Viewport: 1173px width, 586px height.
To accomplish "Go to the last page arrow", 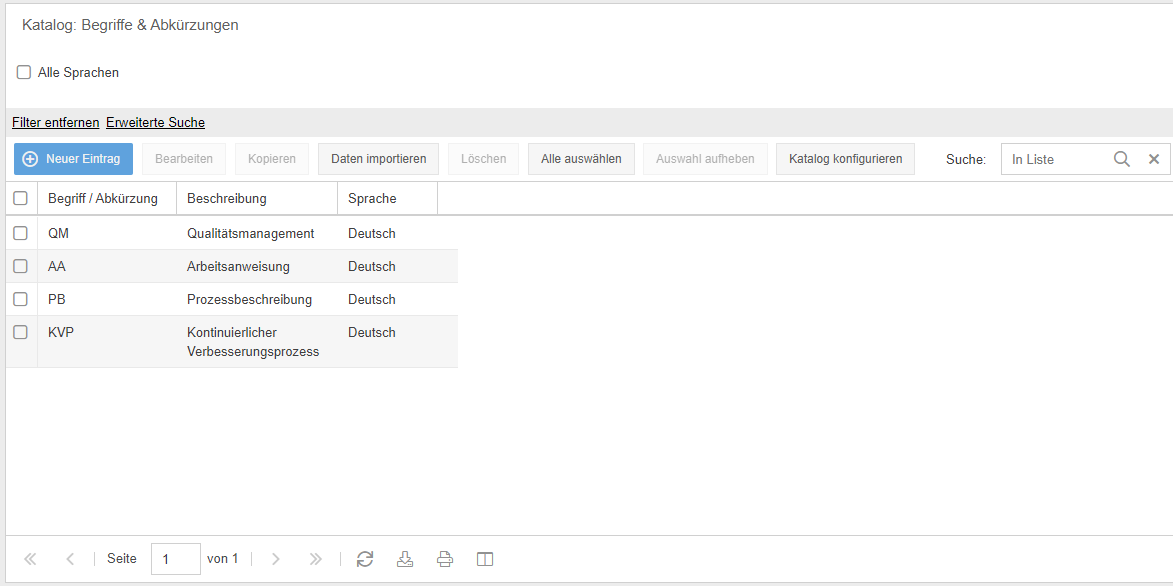I will pos(316,559).
